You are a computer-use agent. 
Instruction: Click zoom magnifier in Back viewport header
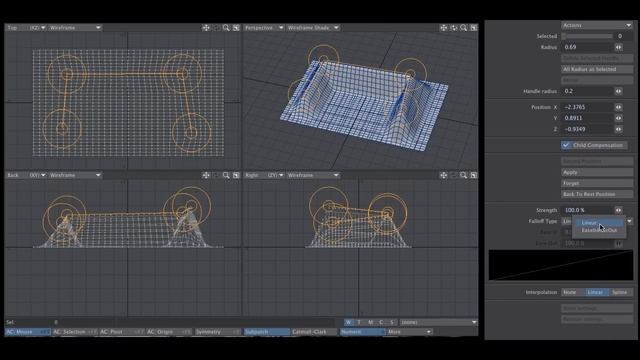[x=226, y=175]
